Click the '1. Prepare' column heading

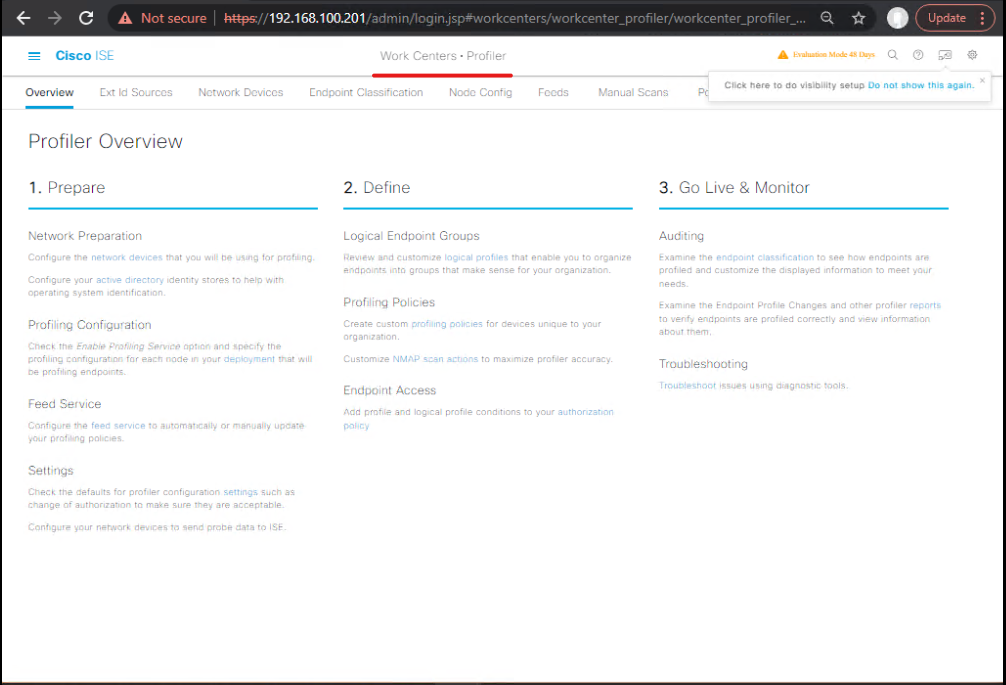pos(67,188)
